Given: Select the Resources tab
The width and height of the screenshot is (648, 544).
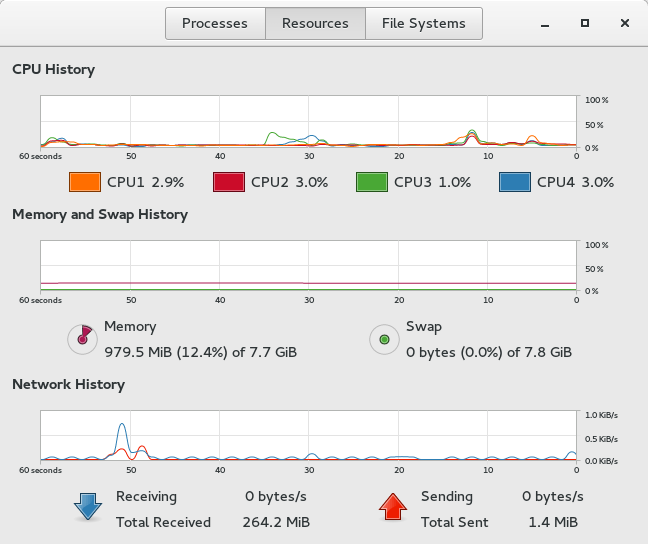Looking at the screenshot, I should (x=315, y=23).
